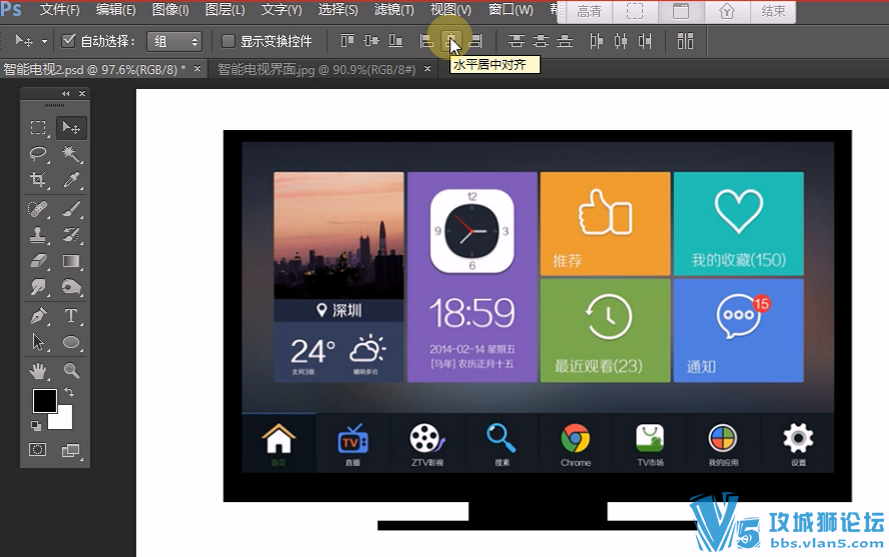Open the 图像(I) menu
889x557 pixels.
171,10
